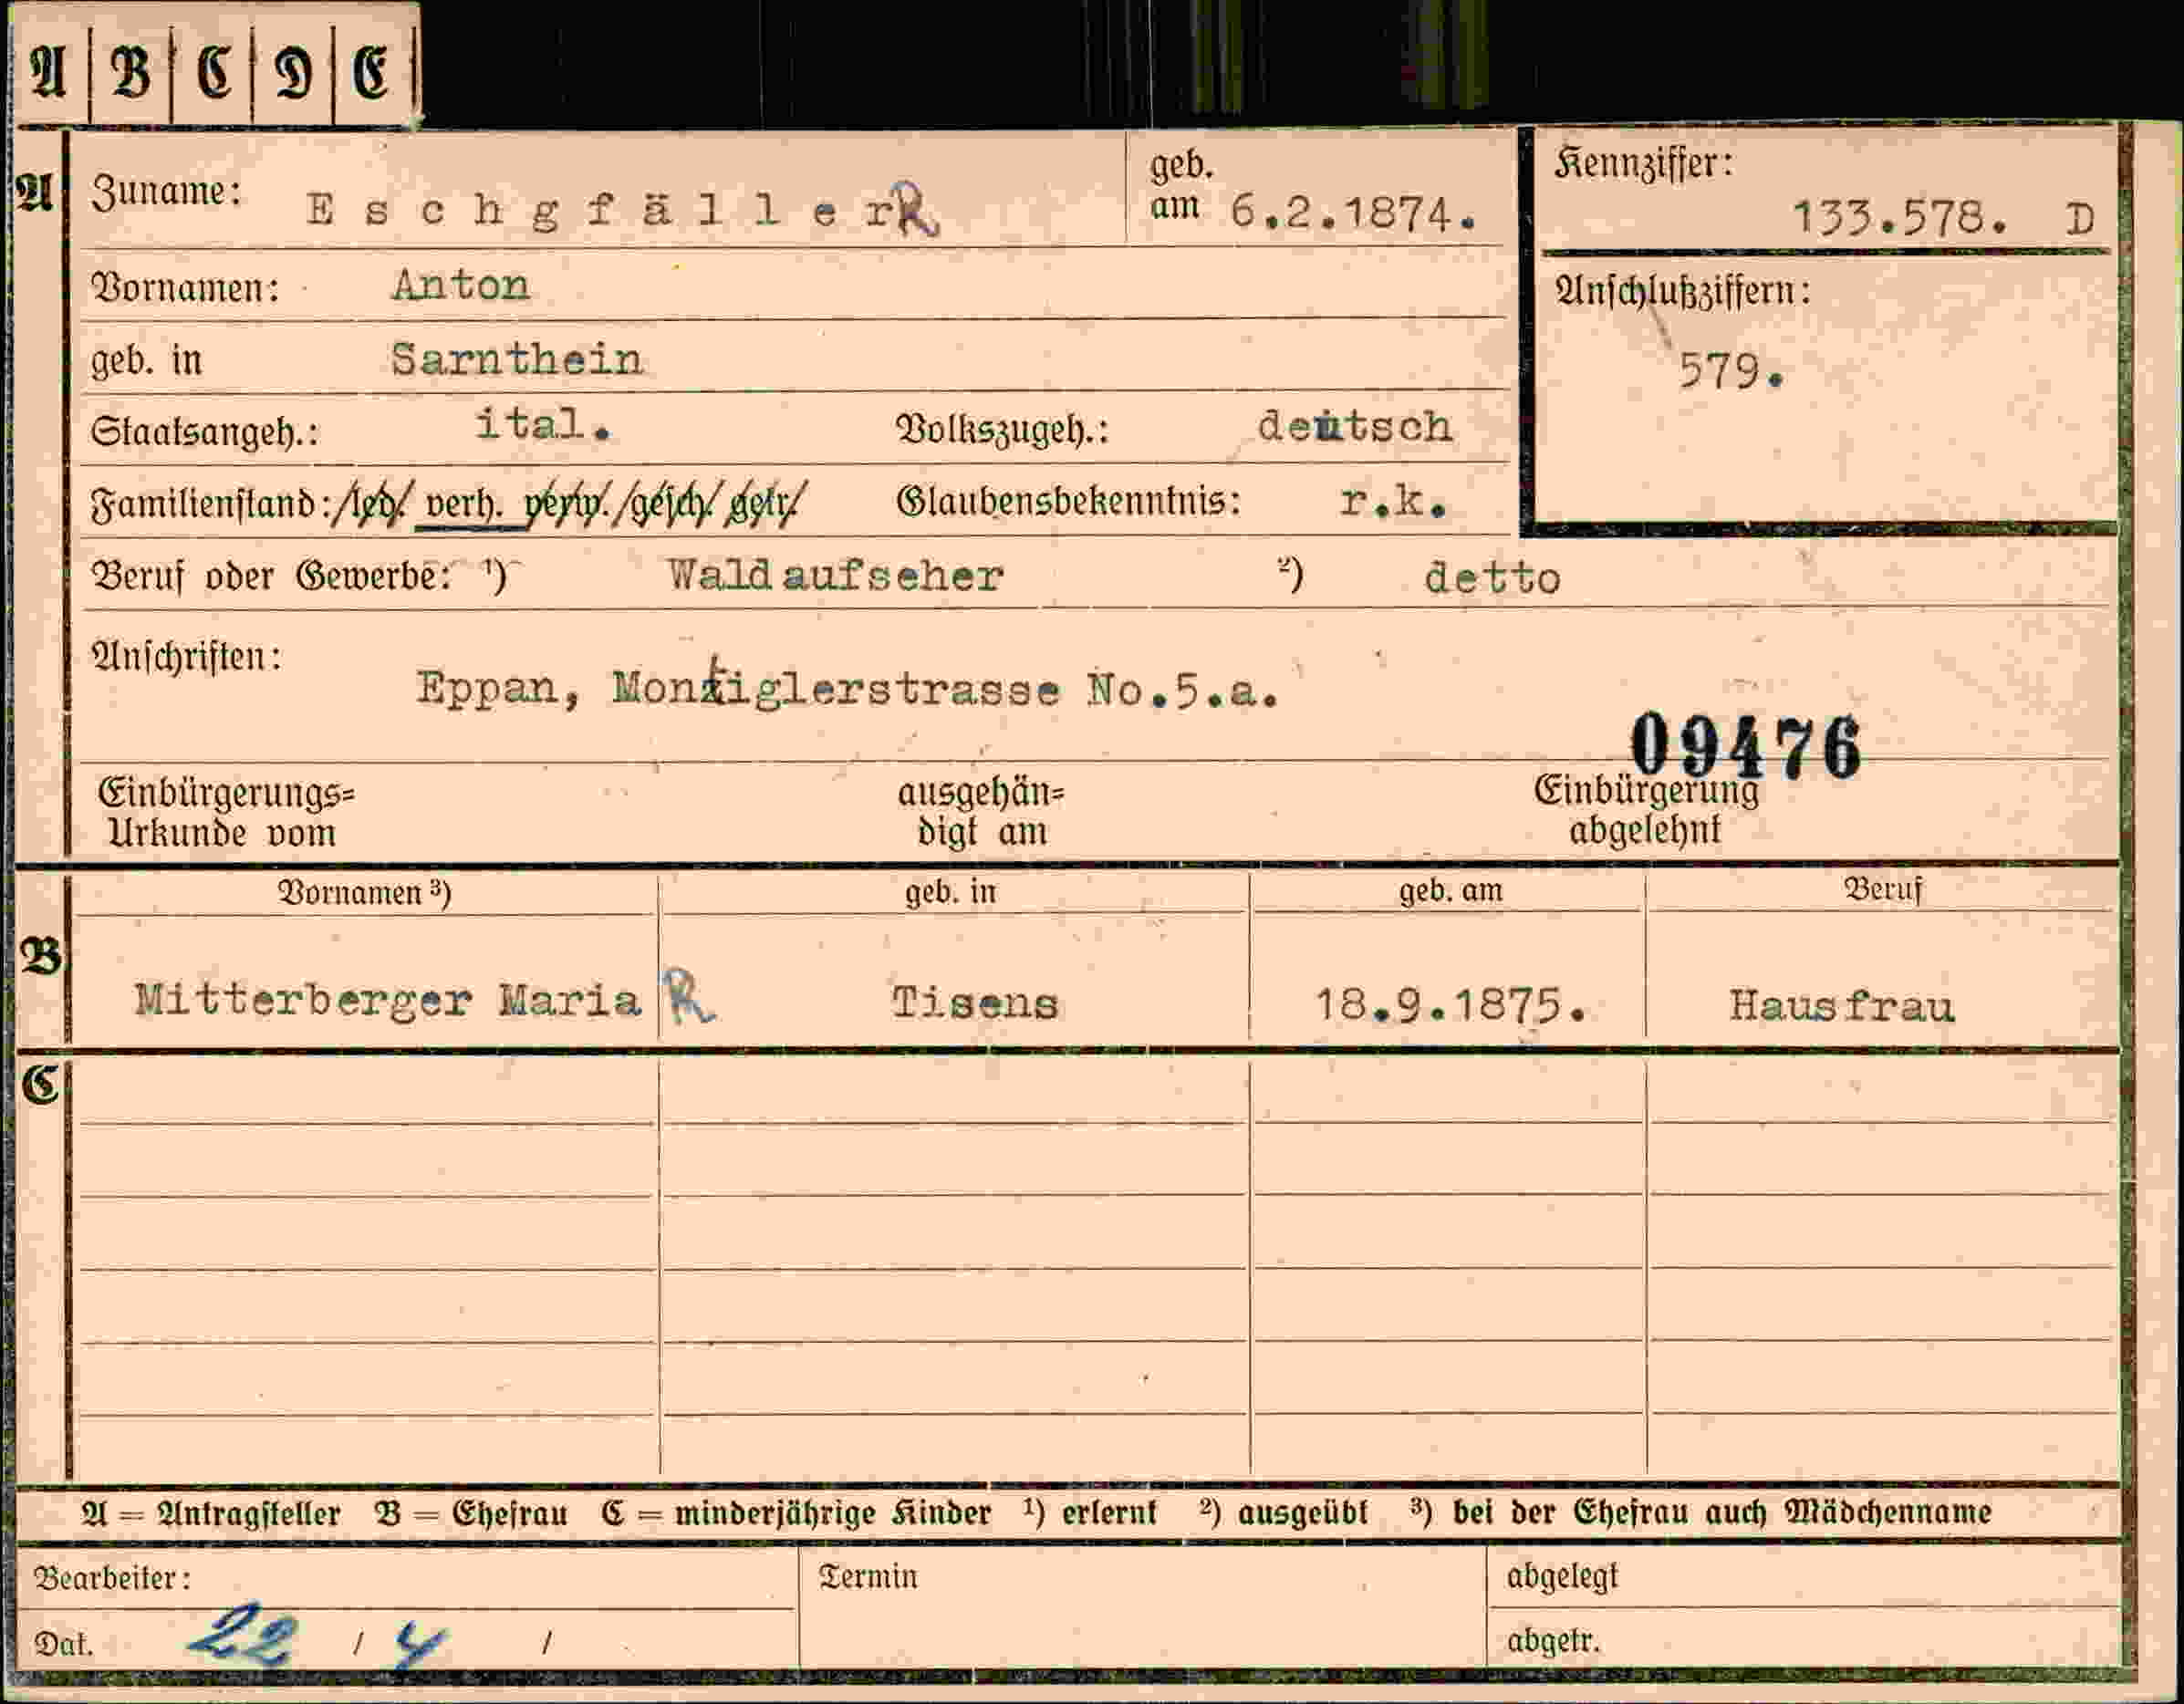2184x1704 pixels.
Task: Click the 'Vornamen:' label in section A
Action: tap(185, 288)
